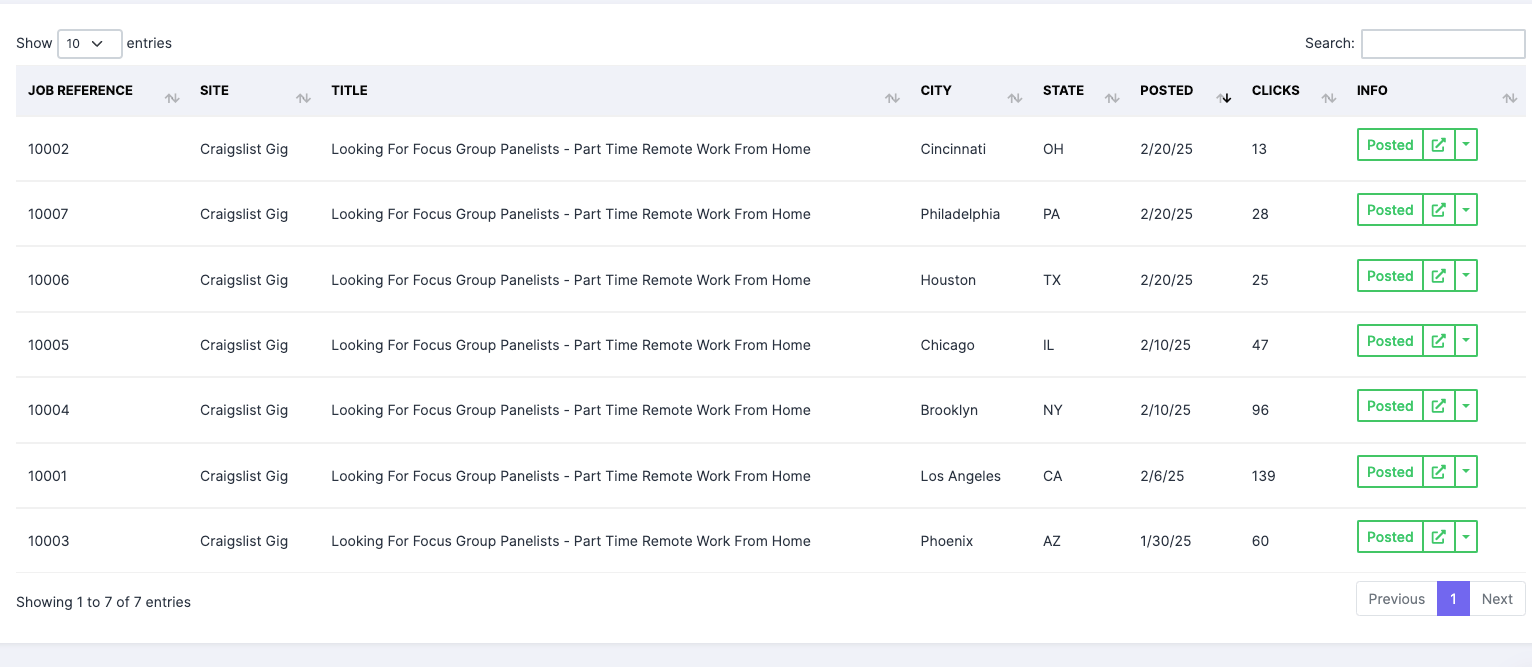Screen dimensions: 1532x667
Task: Expand dropdown caret on Phoenix row
Action: 1465,537
